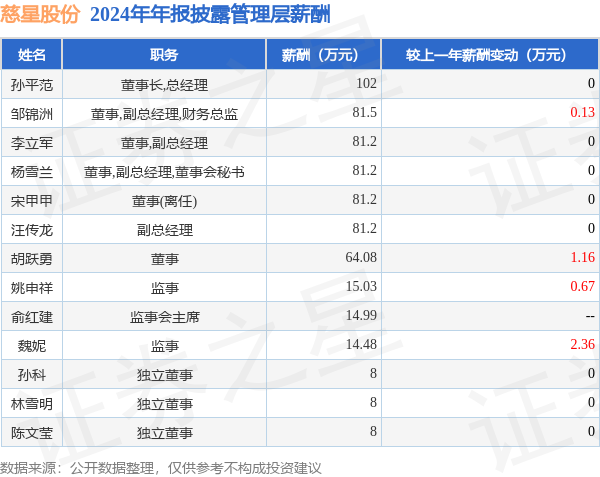This screenshot has width=600, height=477.
Task: Click 陈文莹's position 独立董事
Action: (164, 433)
